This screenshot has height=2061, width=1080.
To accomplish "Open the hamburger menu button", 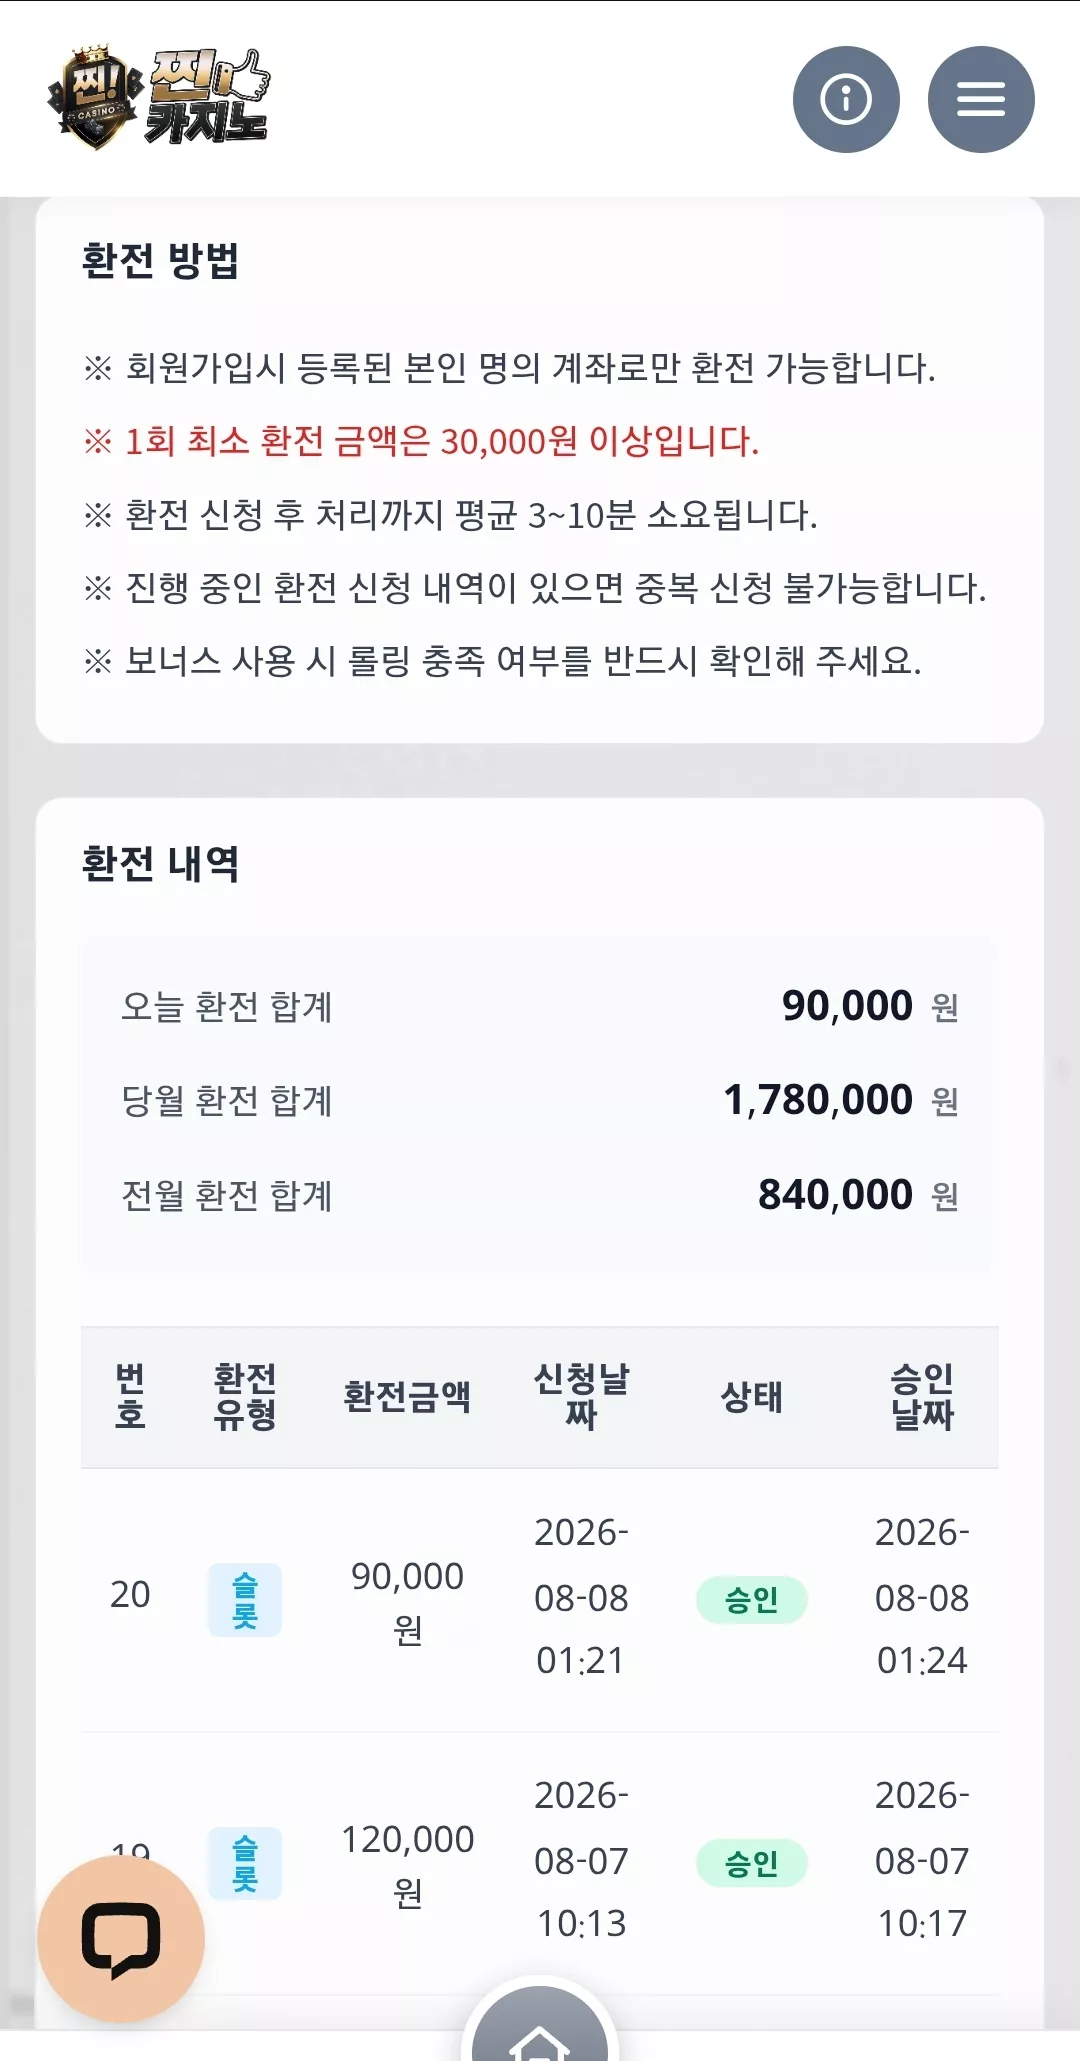I will pyautogui.click(x=981, y=99).
